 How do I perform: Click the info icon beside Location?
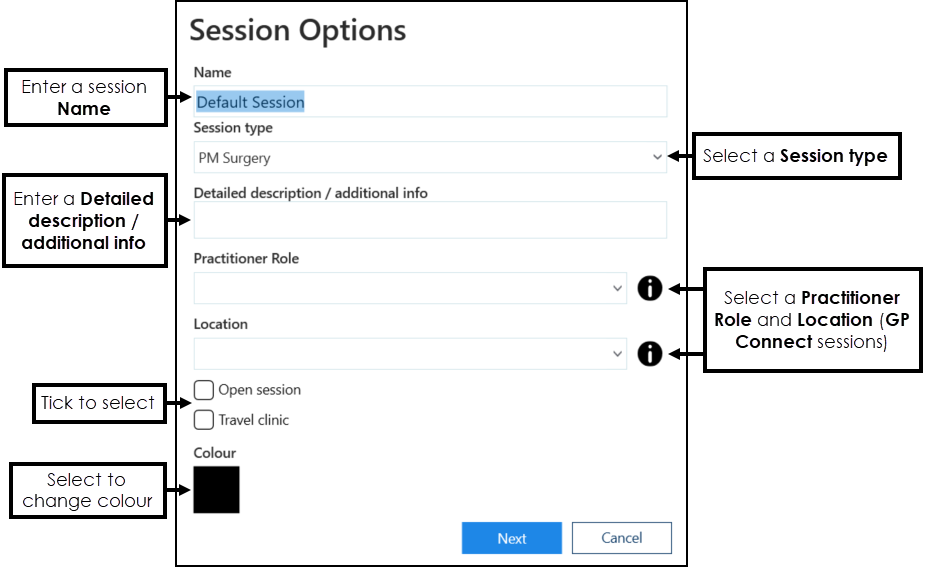pos(650,354)
